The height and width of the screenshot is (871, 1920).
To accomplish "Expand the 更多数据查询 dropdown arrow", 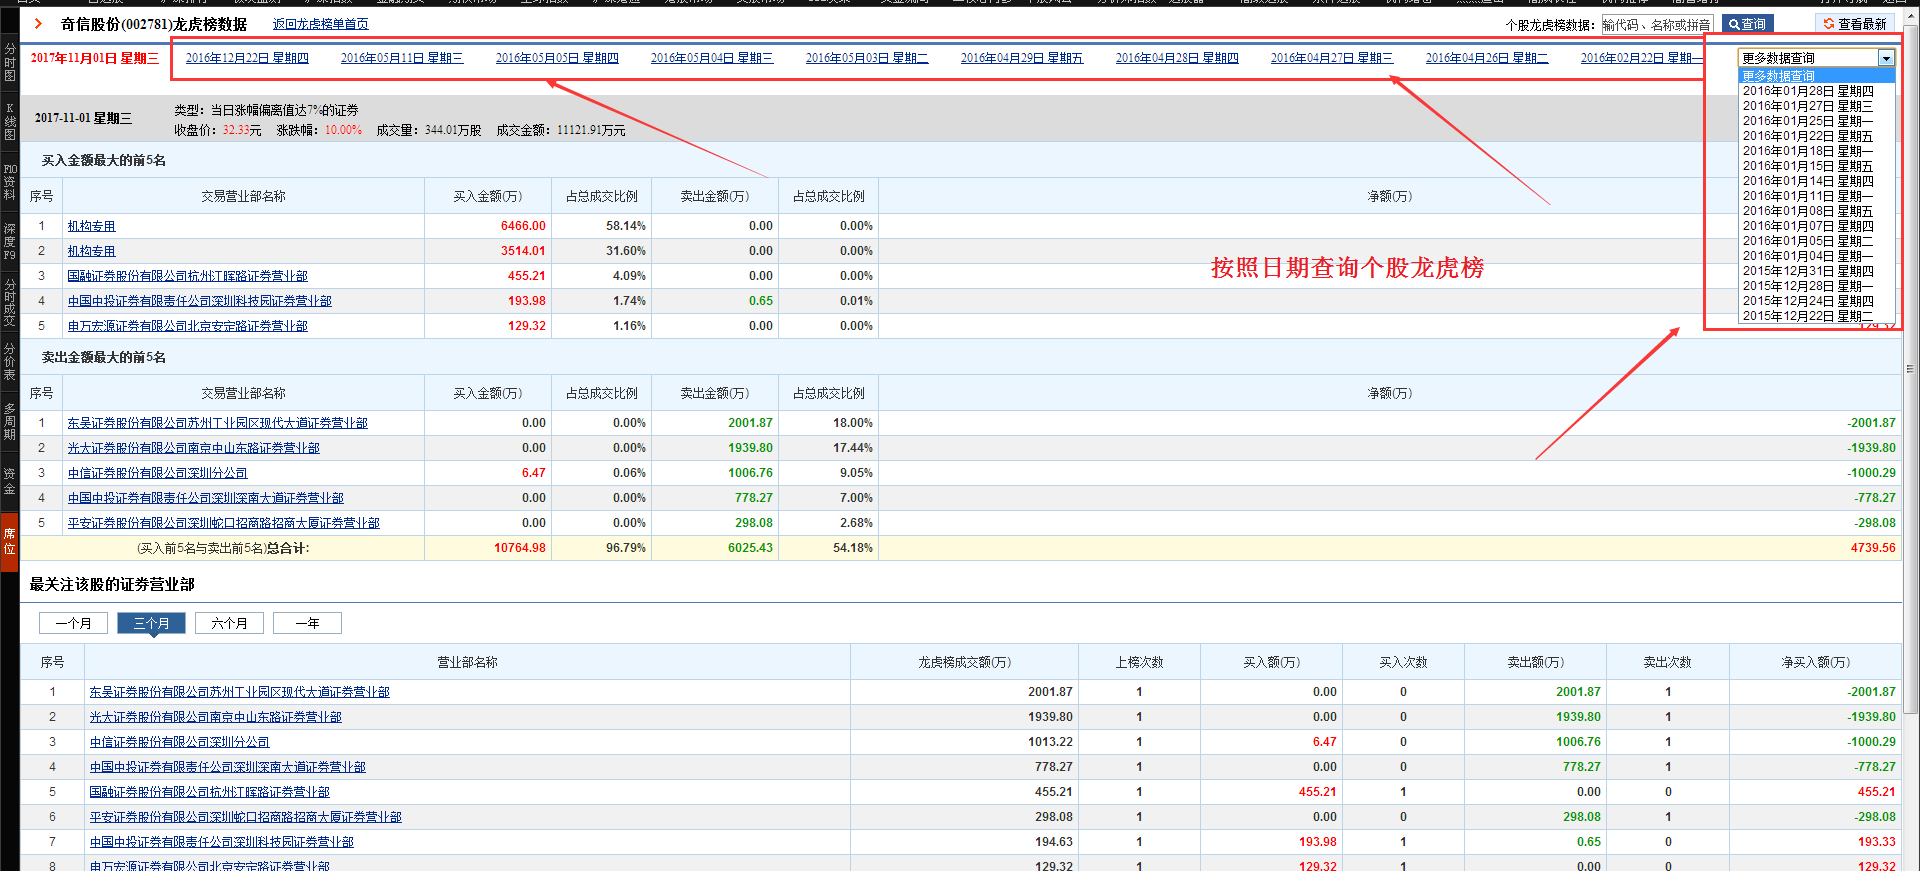I will 1886,58.
